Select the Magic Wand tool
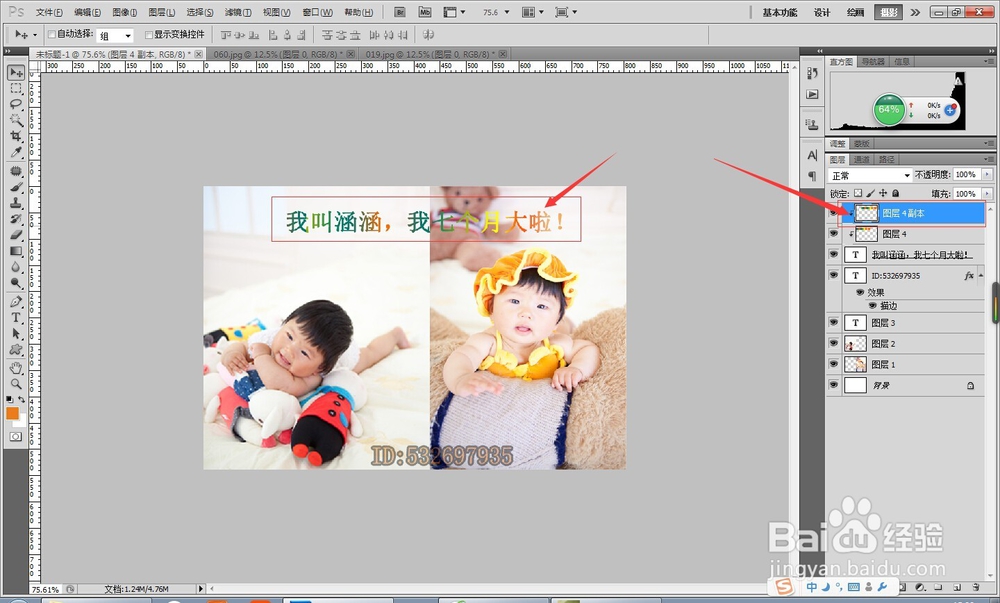 (16, 120)
